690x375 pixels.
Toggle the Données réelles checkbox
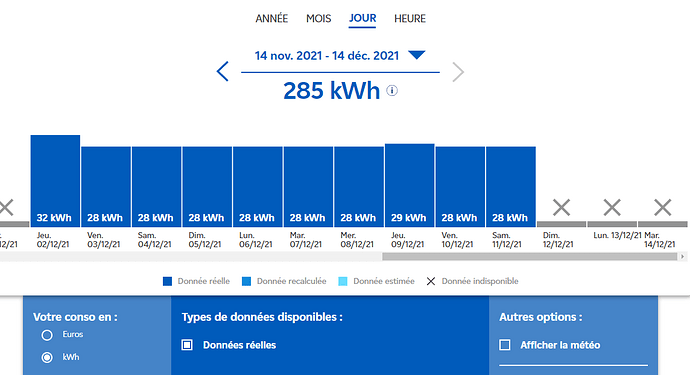coord(187,345)
